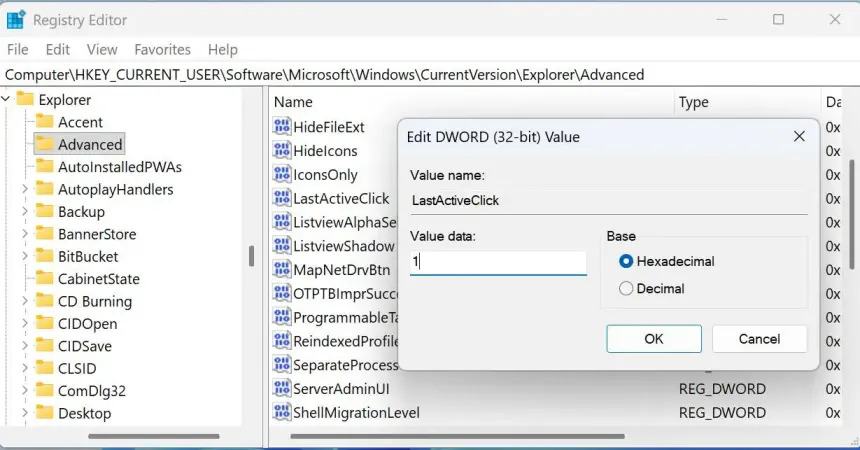Screen dimensions: 860x450
Task: Select the Accent folder icon
Action: 44,122
